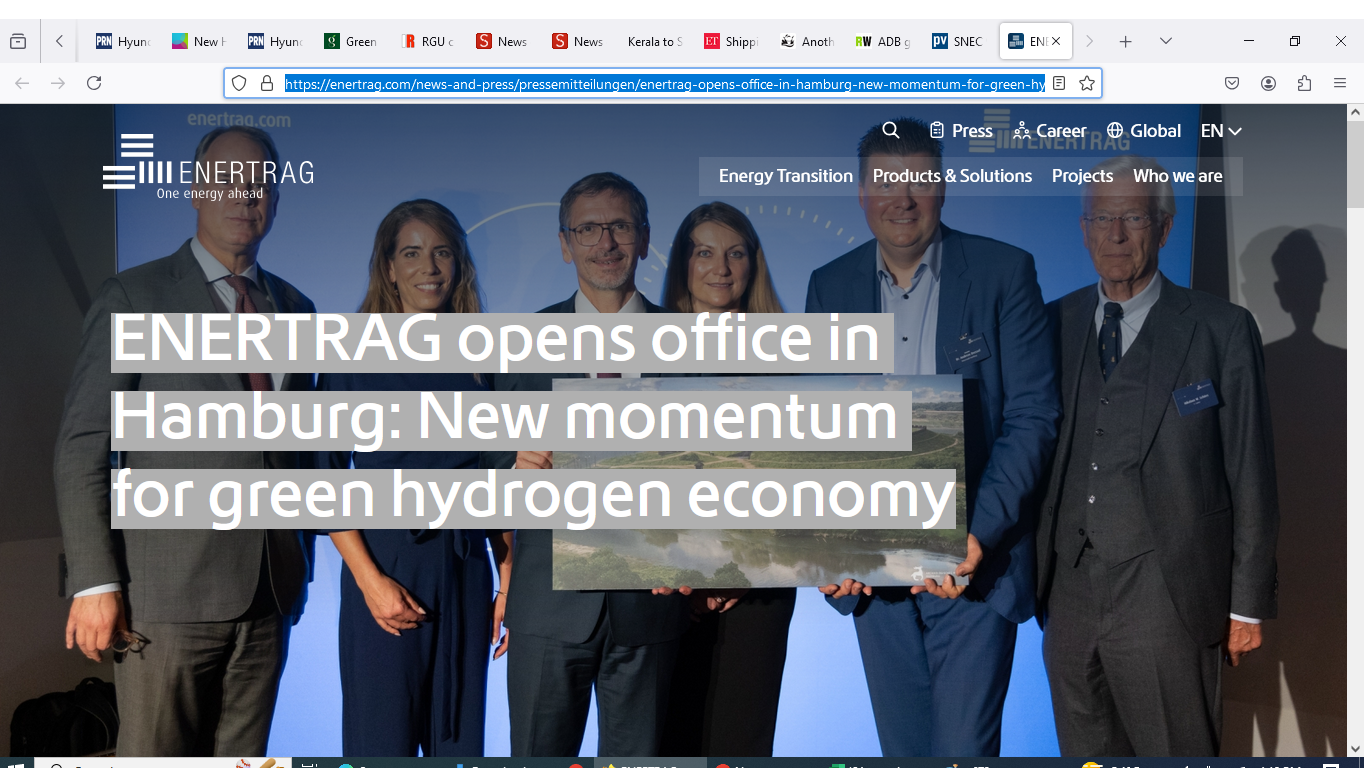Bookmark this page with the star

pos(1087,83)
